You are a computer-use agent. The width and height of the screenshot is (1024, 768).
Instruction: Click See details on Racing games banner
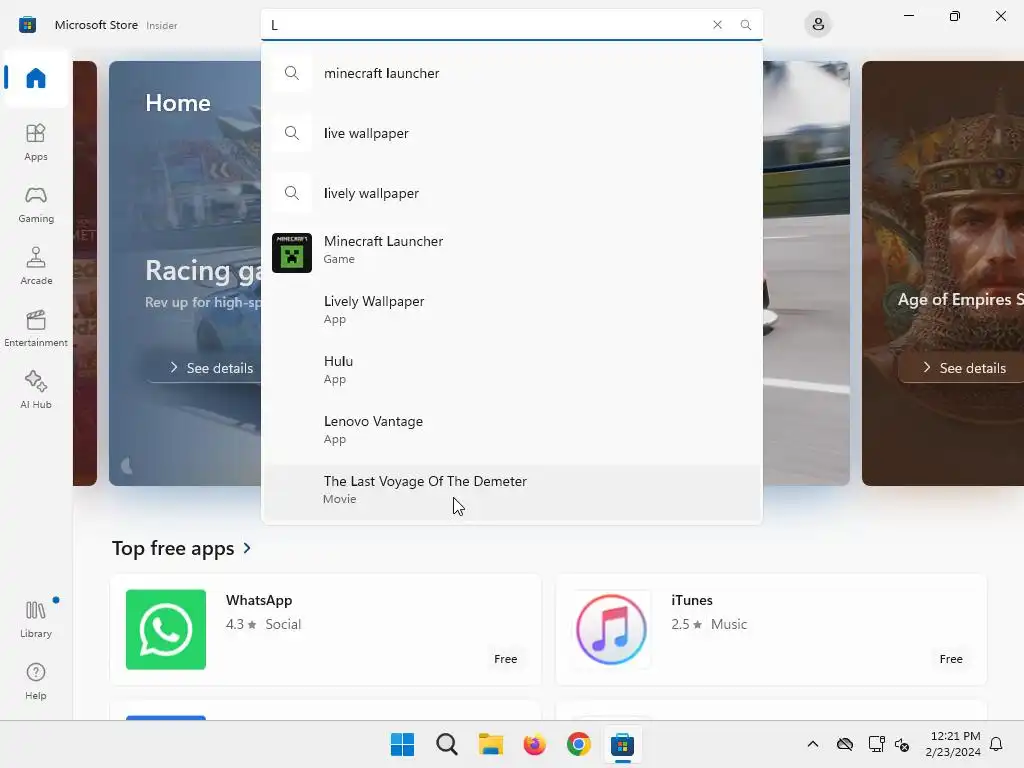point(211,368)
